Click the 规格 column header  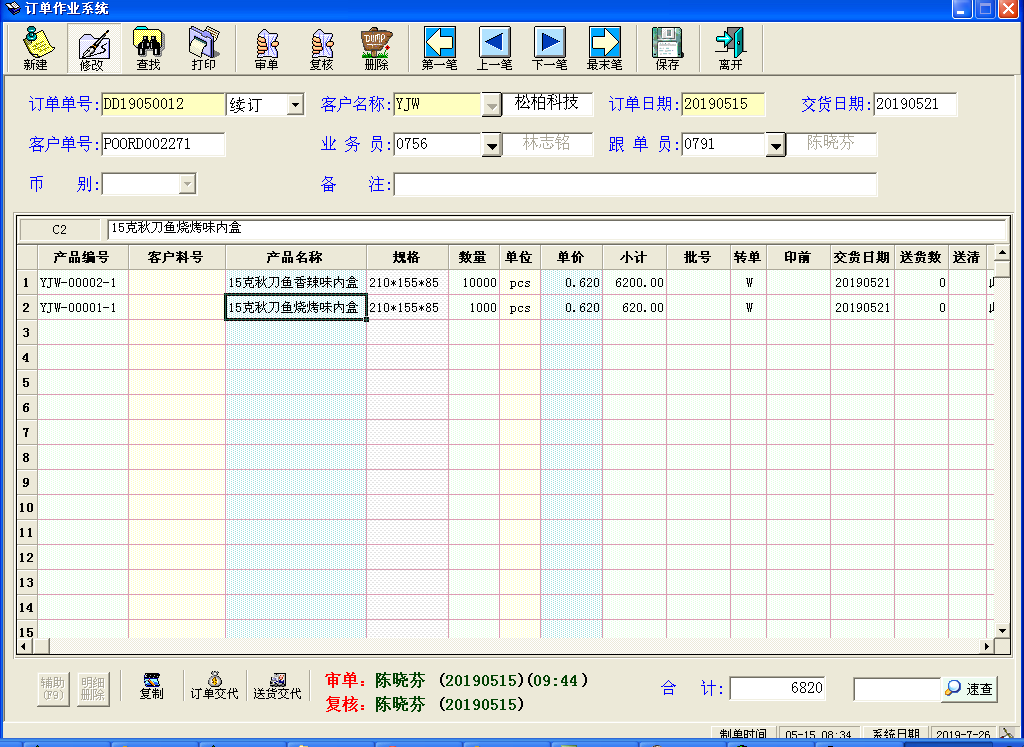pos(408,257)
